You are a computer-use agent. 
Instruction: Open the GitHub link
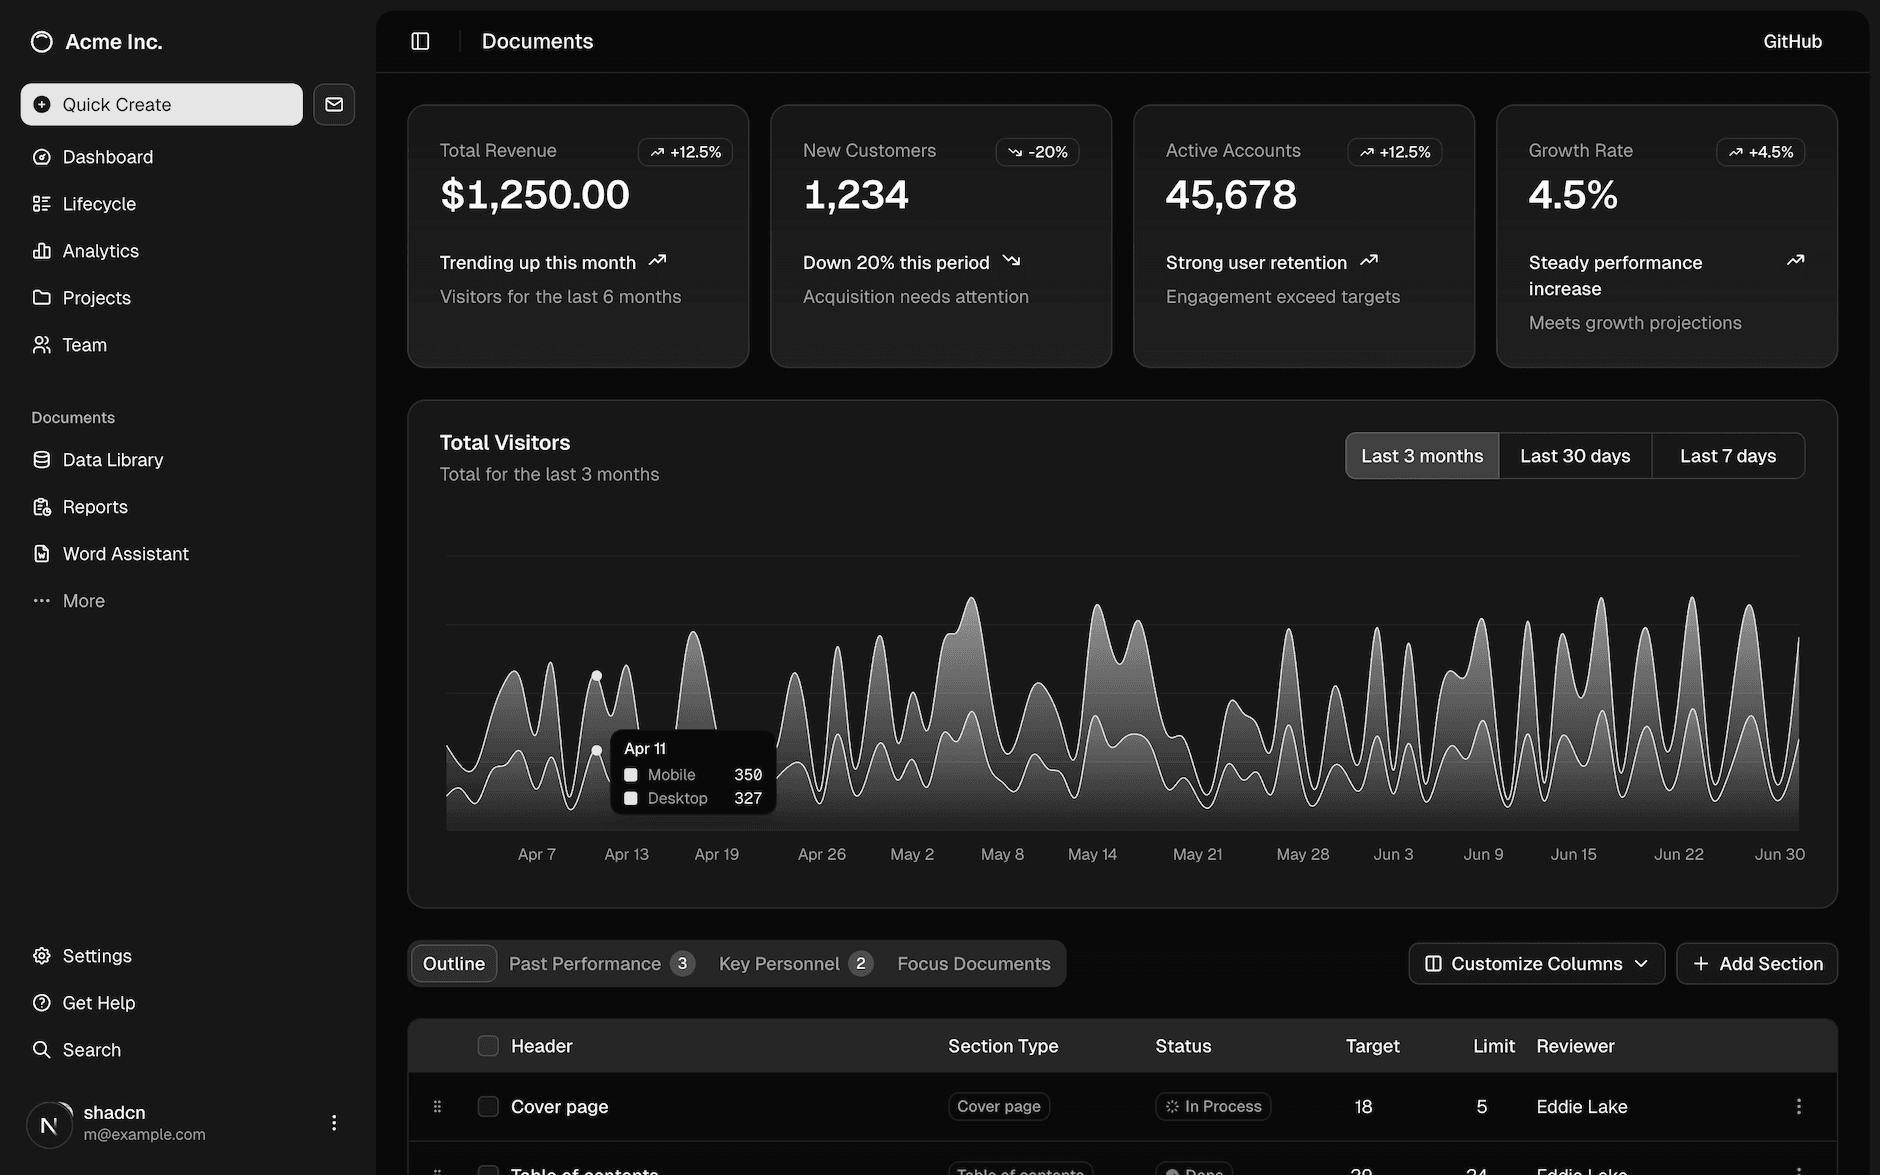(1792, 41)
